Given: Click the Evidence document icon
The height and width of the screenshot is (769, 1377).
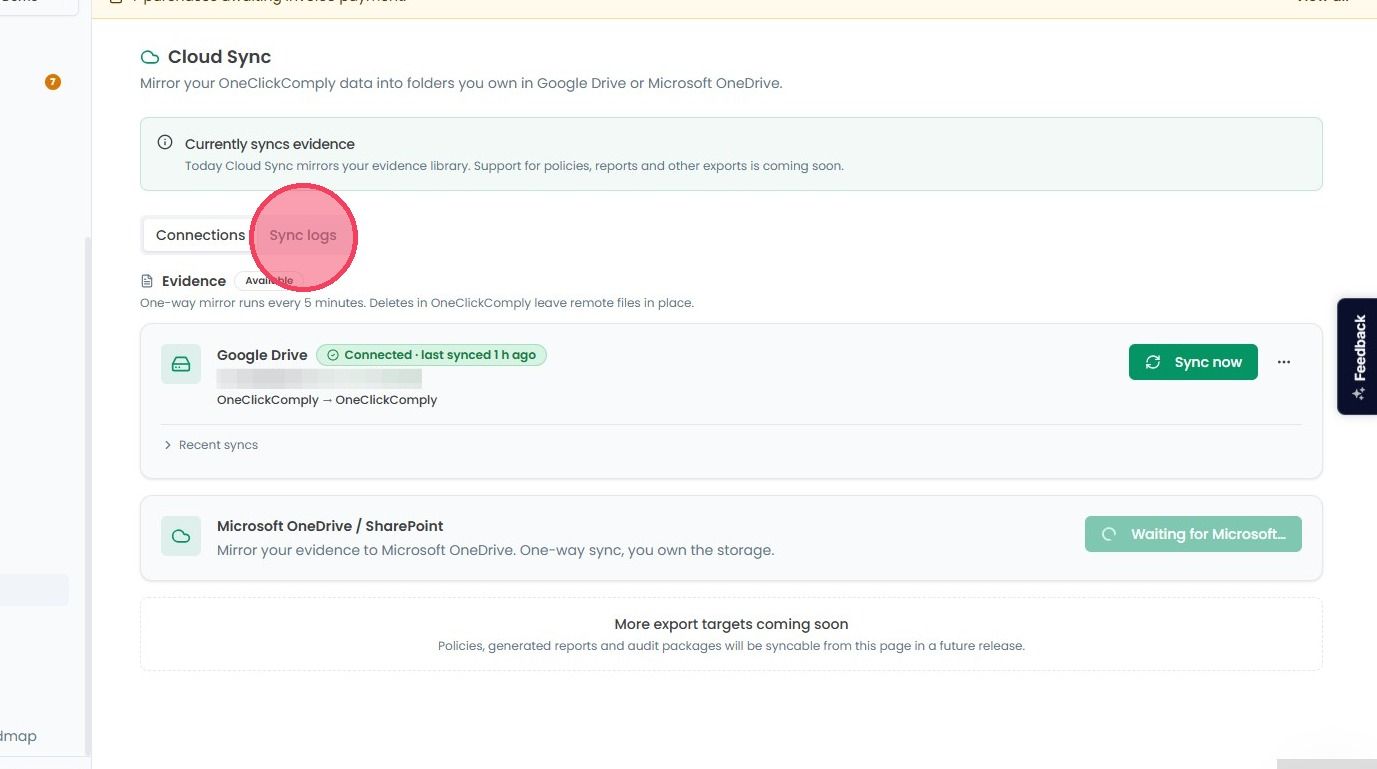Looking at the screenshot, I should click(147, 281).
